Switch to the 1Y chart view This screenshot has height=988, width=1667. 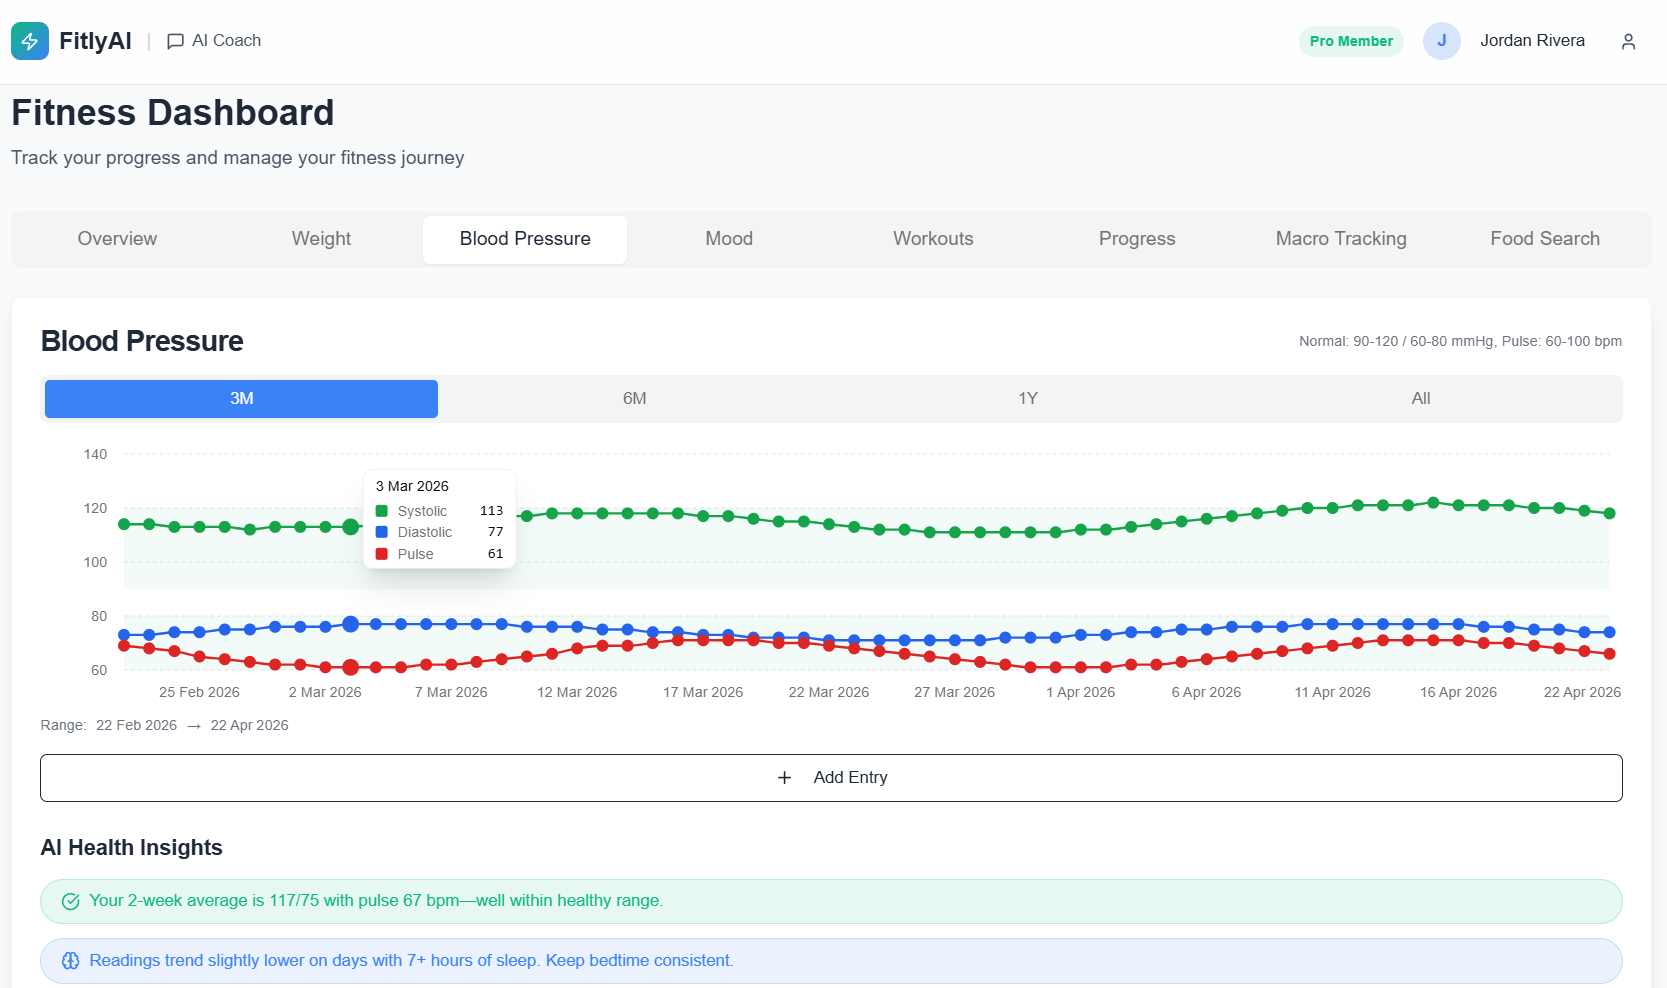point(1027,398)
